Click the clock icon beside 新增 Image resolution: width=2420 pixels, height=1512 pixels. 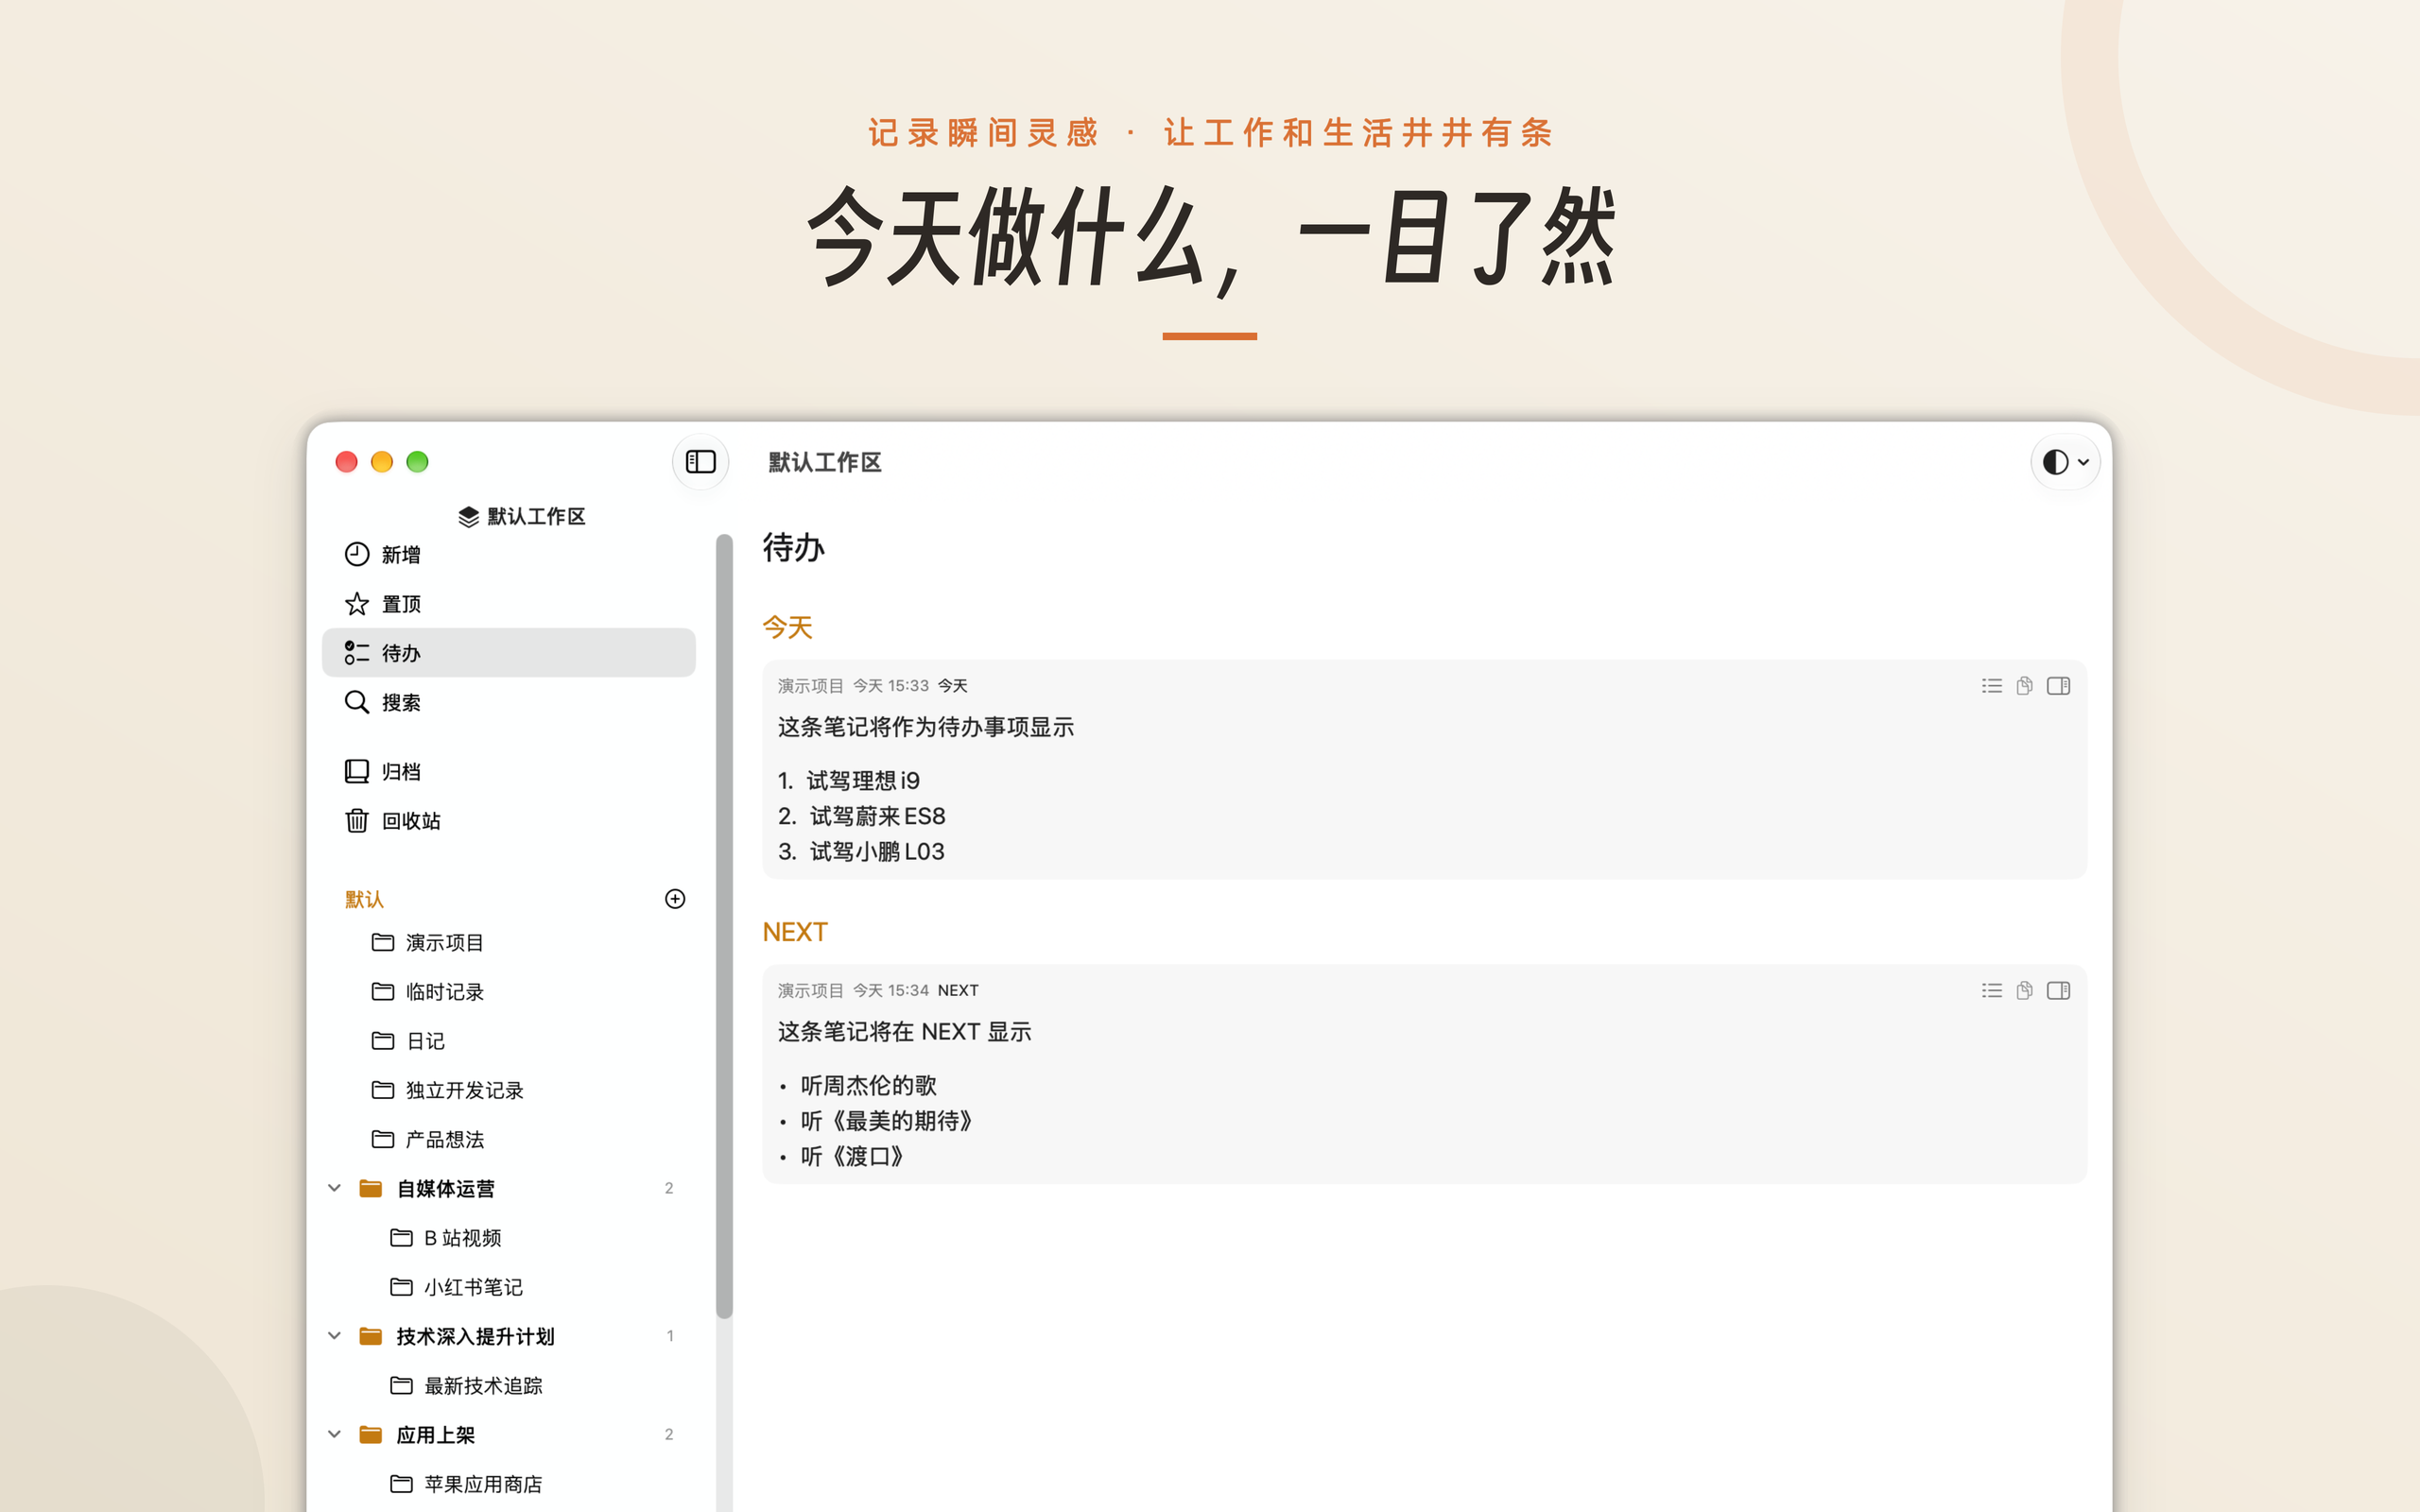(x=357, y=554)
